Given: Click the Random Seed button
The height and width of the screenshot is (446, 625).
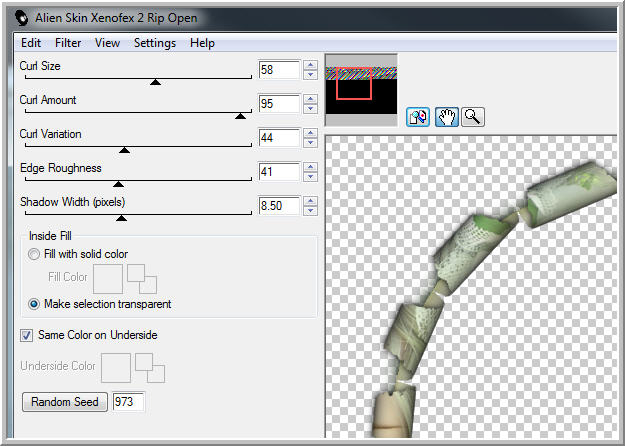Looking at the screenshot, I should [x=65, y=402].
